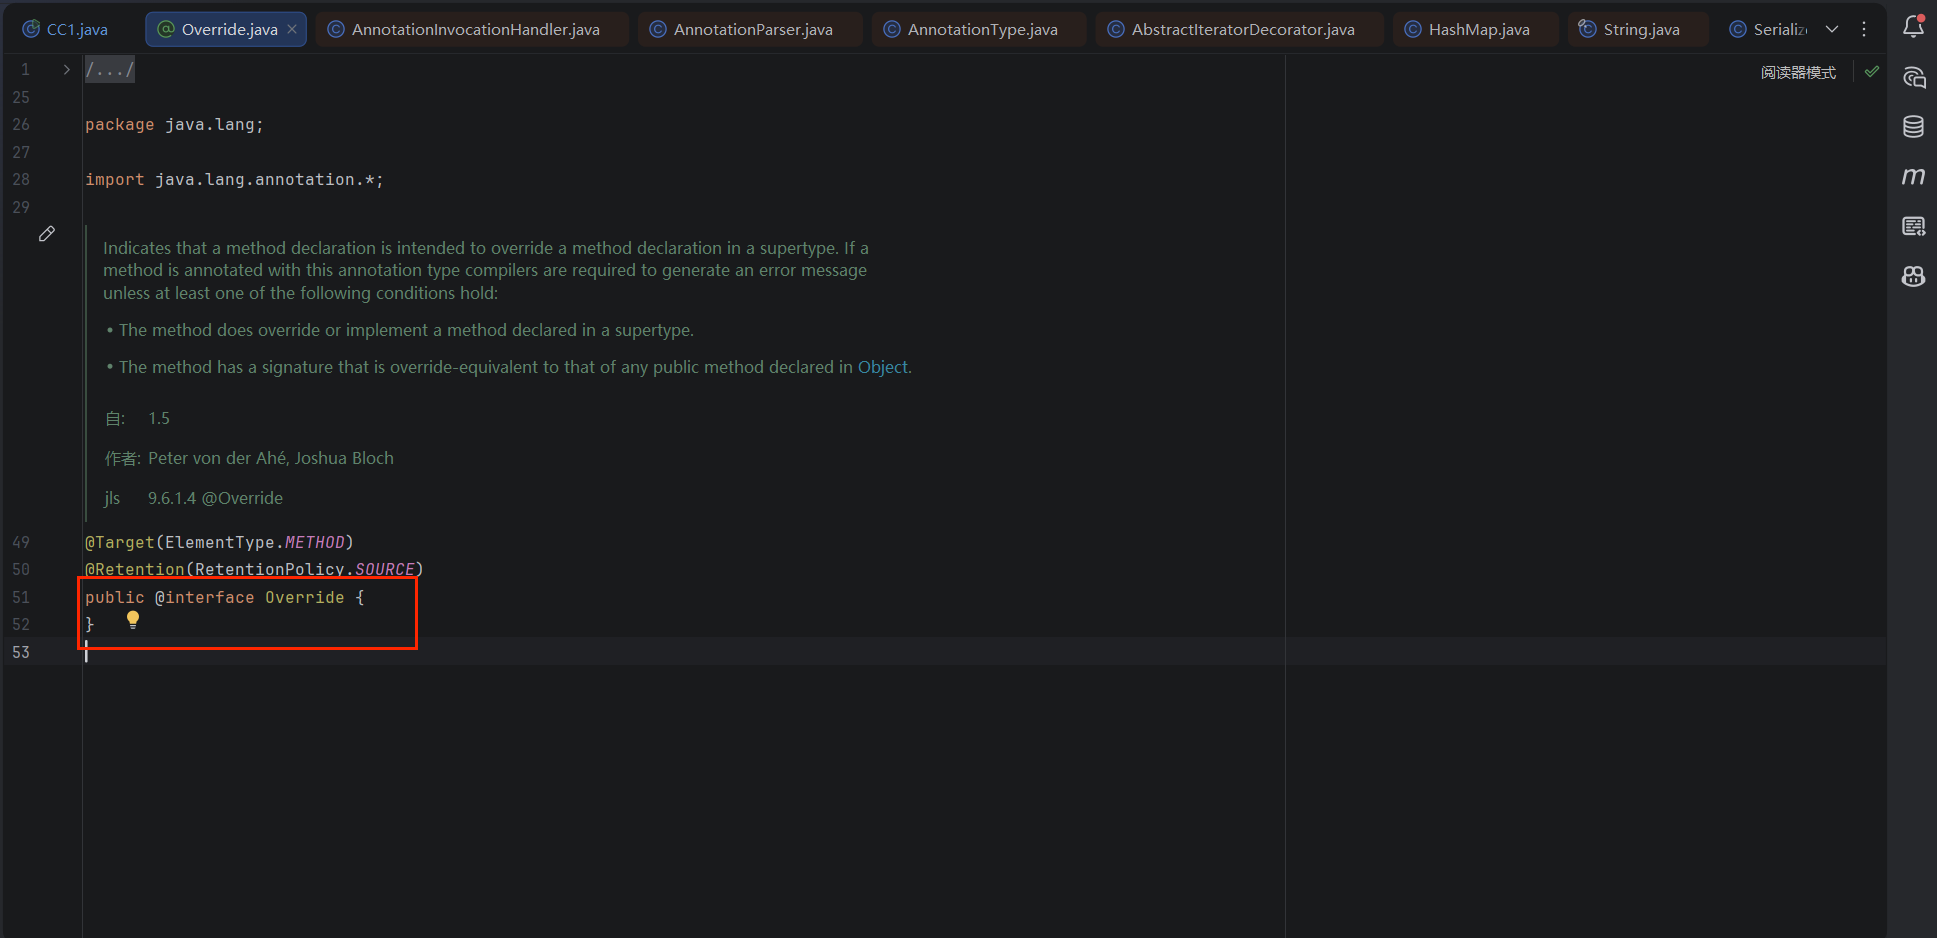Viewport: 1937px width, 938px height.
Task: Follow the Object link in the documentation
Action: point(883,367)
